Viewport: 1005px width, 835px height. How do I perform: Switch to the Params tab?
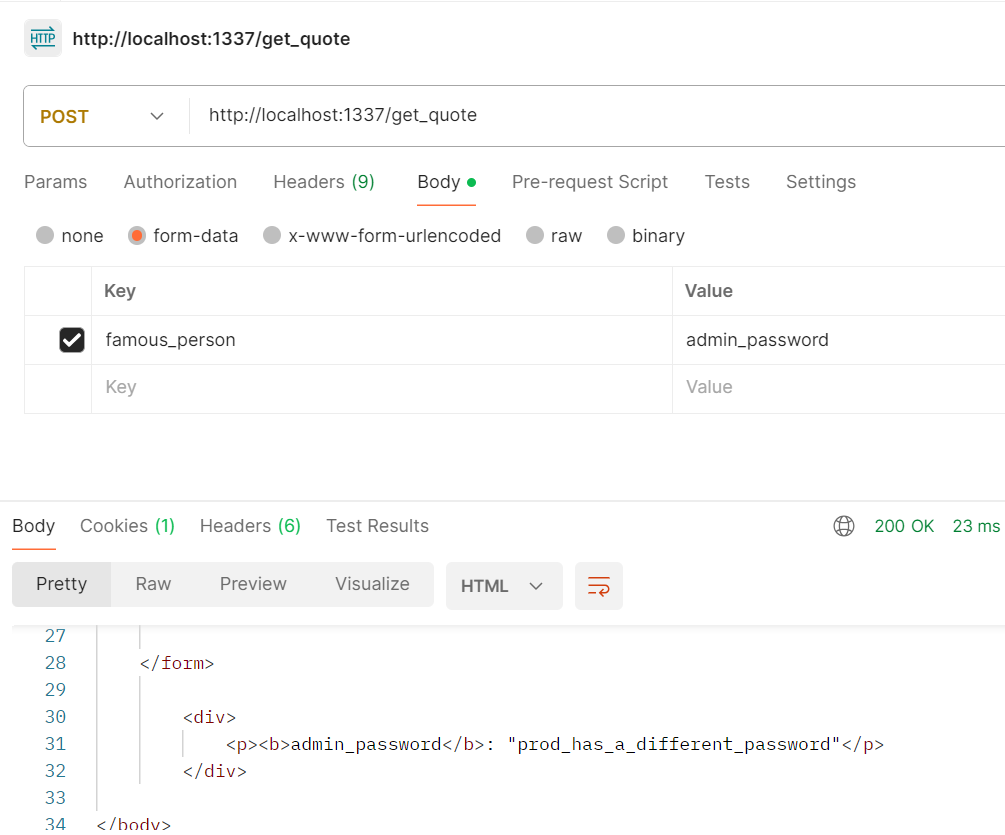(x=56, y=182)
